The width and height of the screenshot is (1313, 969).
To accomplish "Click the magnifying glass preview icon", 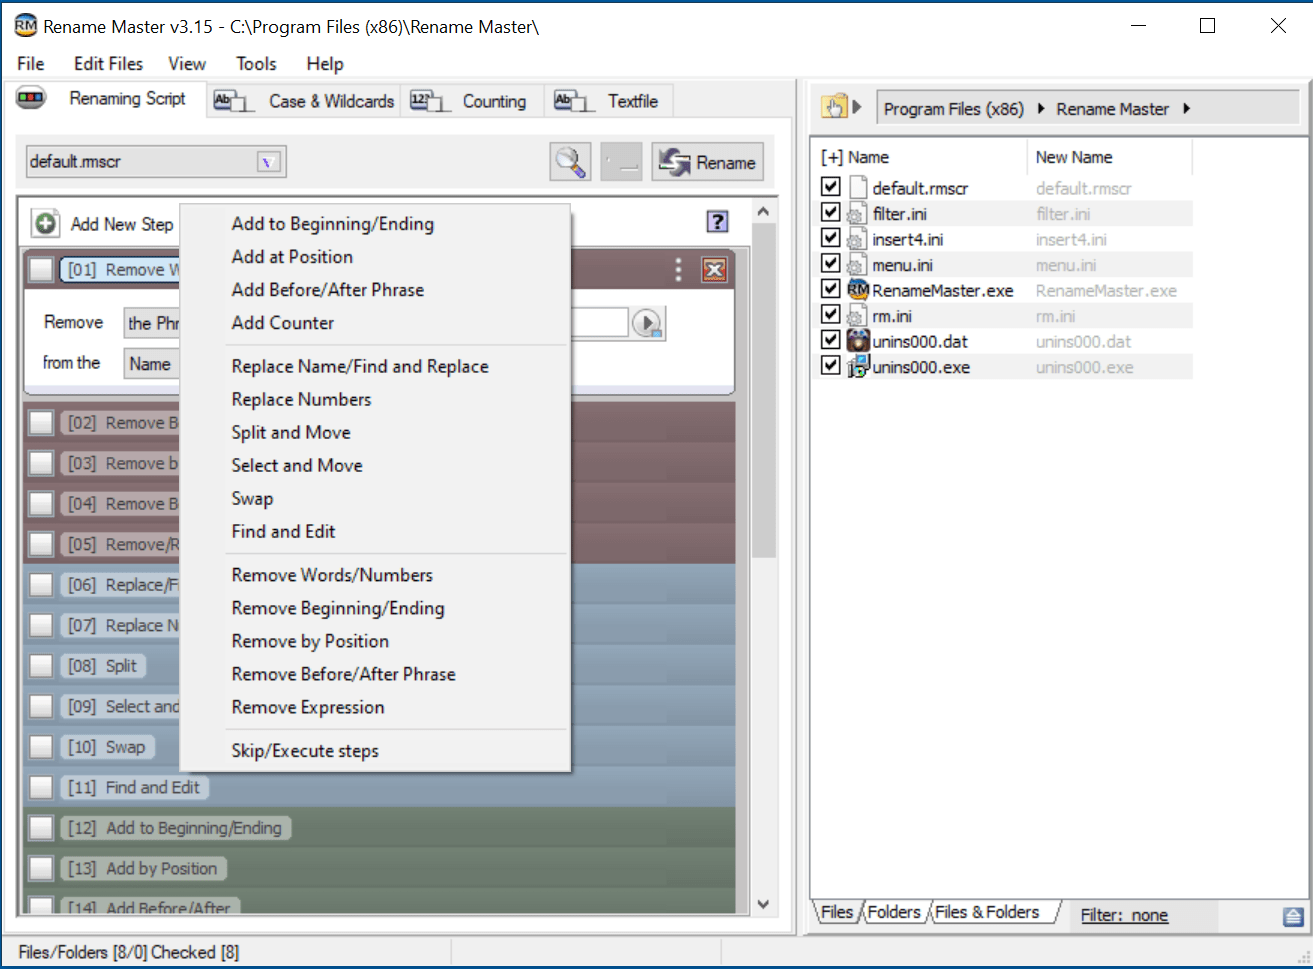I will (570, 162).
